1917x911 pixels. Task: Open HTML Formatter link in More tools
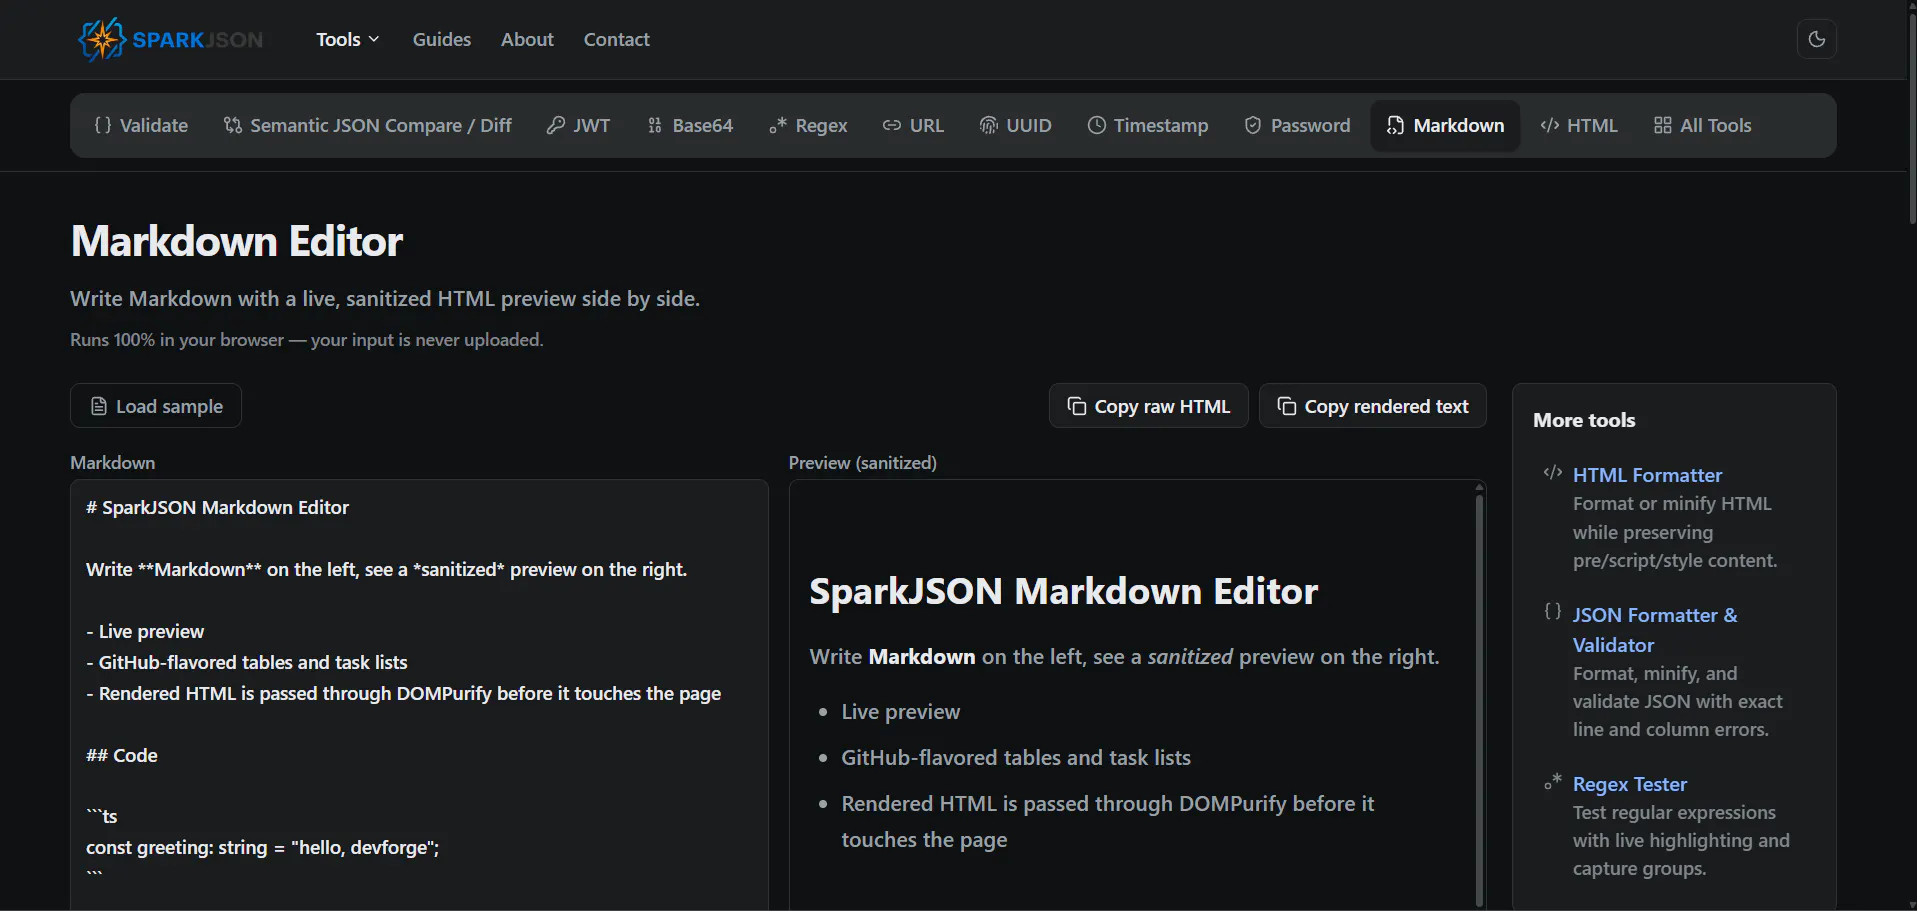pyautogui.click(x=1647, y=475)
